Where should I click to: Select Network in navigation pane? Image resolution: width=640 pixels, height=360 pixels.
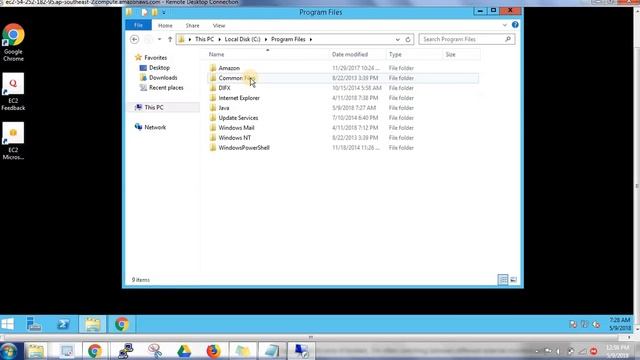pos(155,127)
